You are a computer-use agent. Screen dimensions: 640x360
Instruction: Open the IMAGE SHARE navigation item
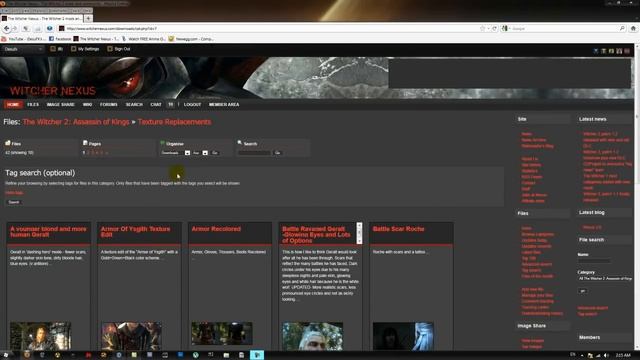(x=60, y=104)
